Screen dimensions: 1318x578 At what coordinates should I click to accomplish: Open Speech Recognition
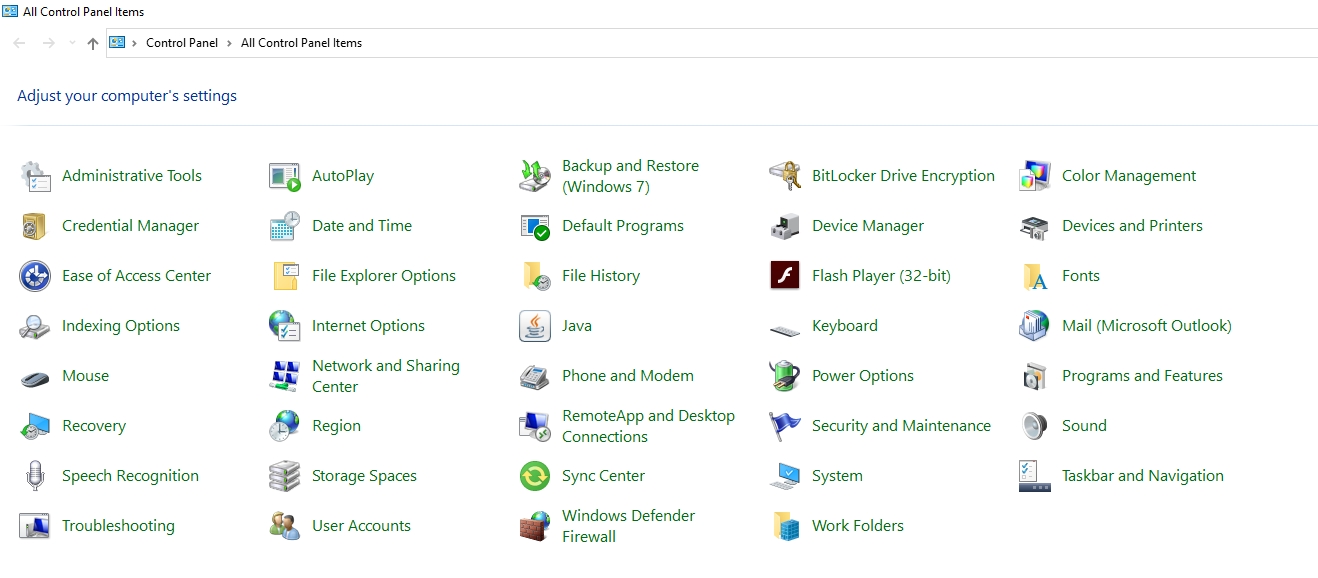pos(130,475)
